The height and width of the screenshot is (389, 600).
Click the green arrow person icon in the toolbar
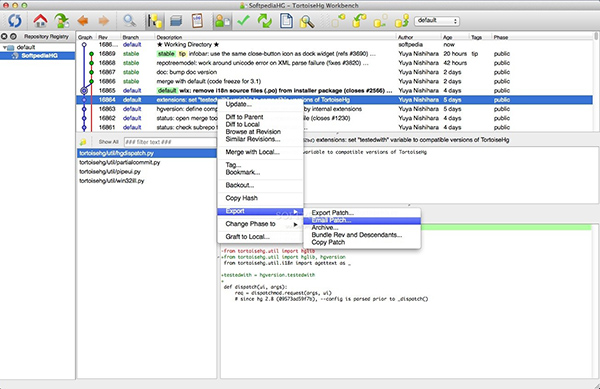coord(61,21)
